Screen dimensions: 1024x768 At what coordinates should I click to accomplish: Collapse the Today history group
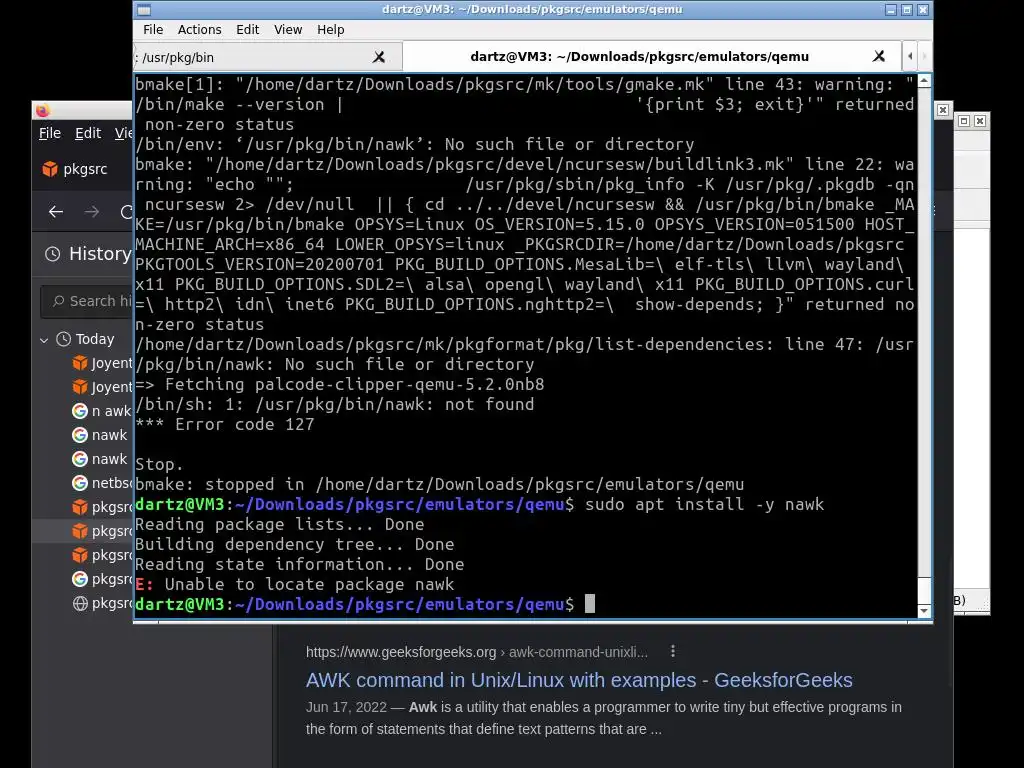(44, 340)
